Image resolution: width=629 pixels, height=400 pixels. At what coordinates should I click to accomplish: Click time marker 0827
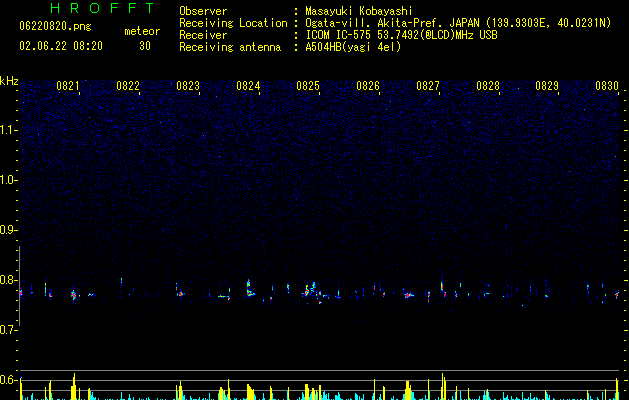click(x=428, y=86)
